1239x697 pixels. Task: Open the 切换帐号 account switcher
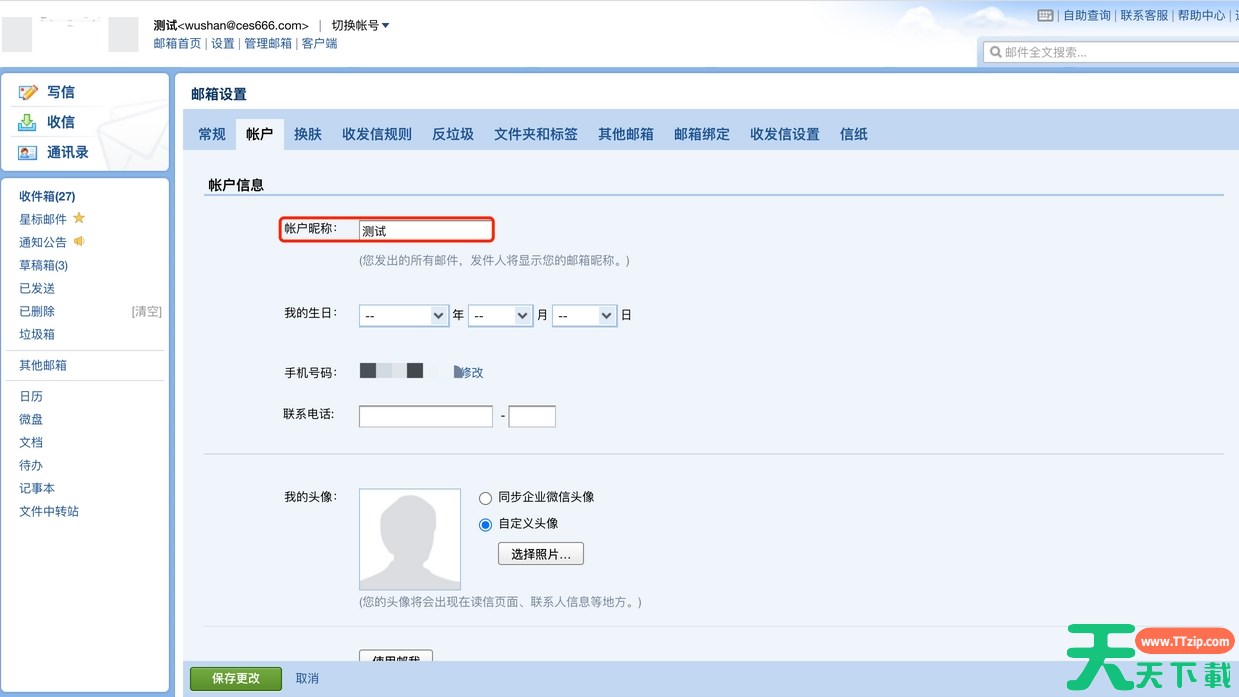click(355, 24)
